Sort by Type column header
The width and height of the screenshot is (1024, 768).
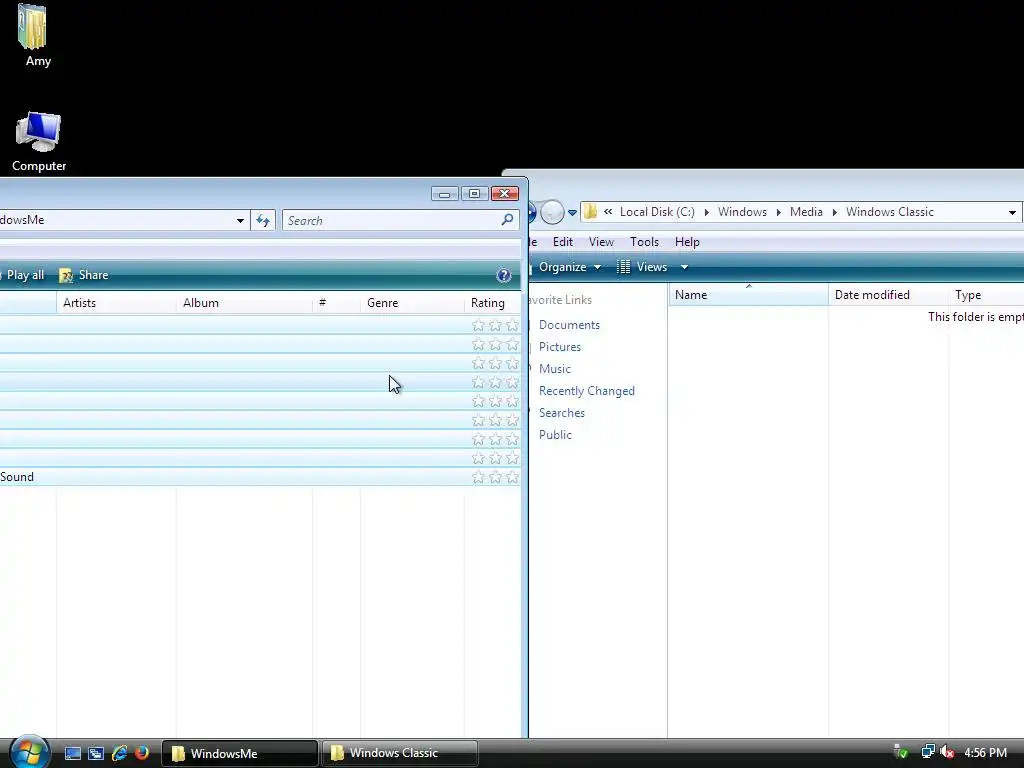point(986,295)
